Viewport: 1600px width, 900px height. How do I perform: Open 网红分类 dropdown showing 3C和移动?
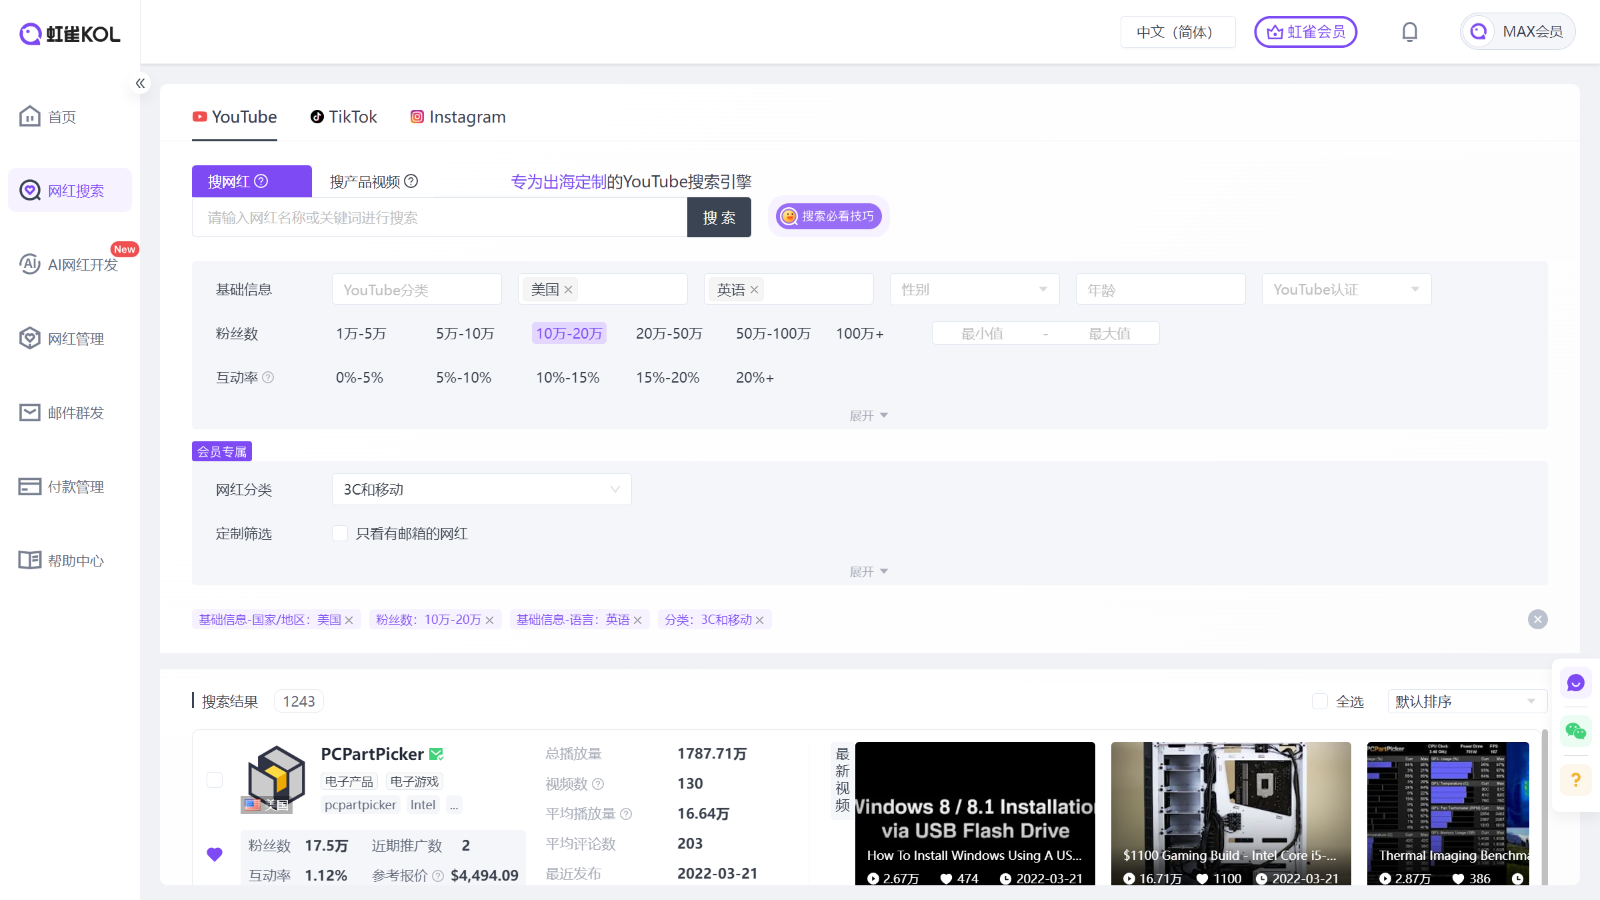tap(482, 489)
